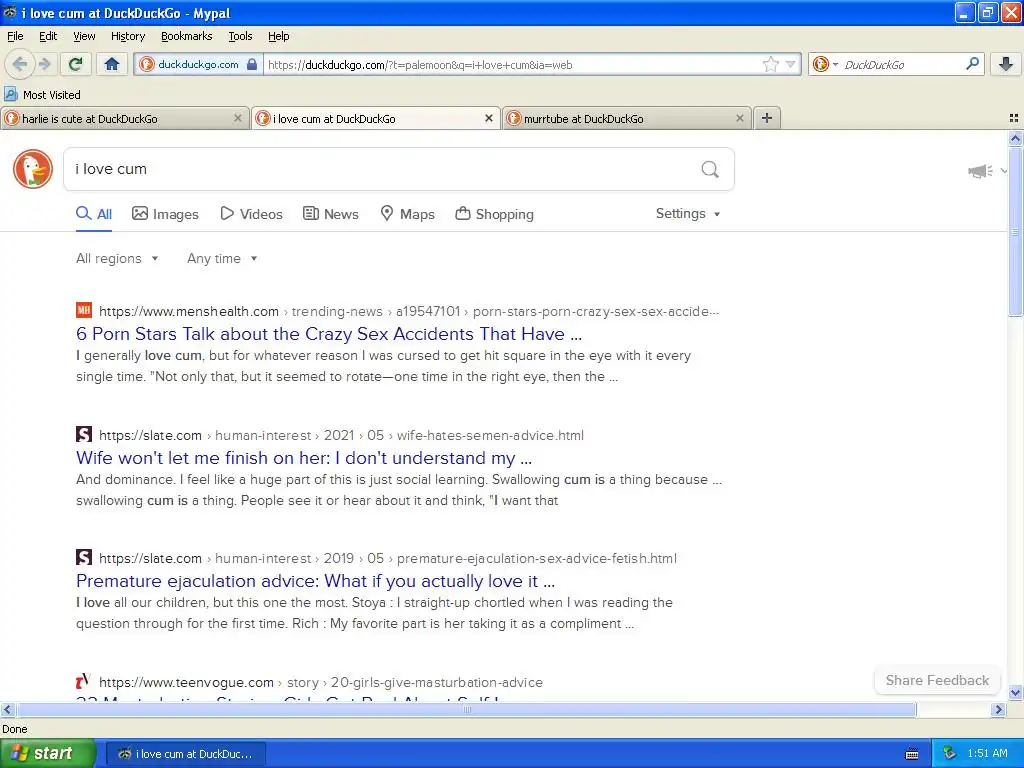The image size is (1024, 768).
Task: Click the DuckDuckGo duck logo
Action: pyautogui.click(x=33, y=169)
